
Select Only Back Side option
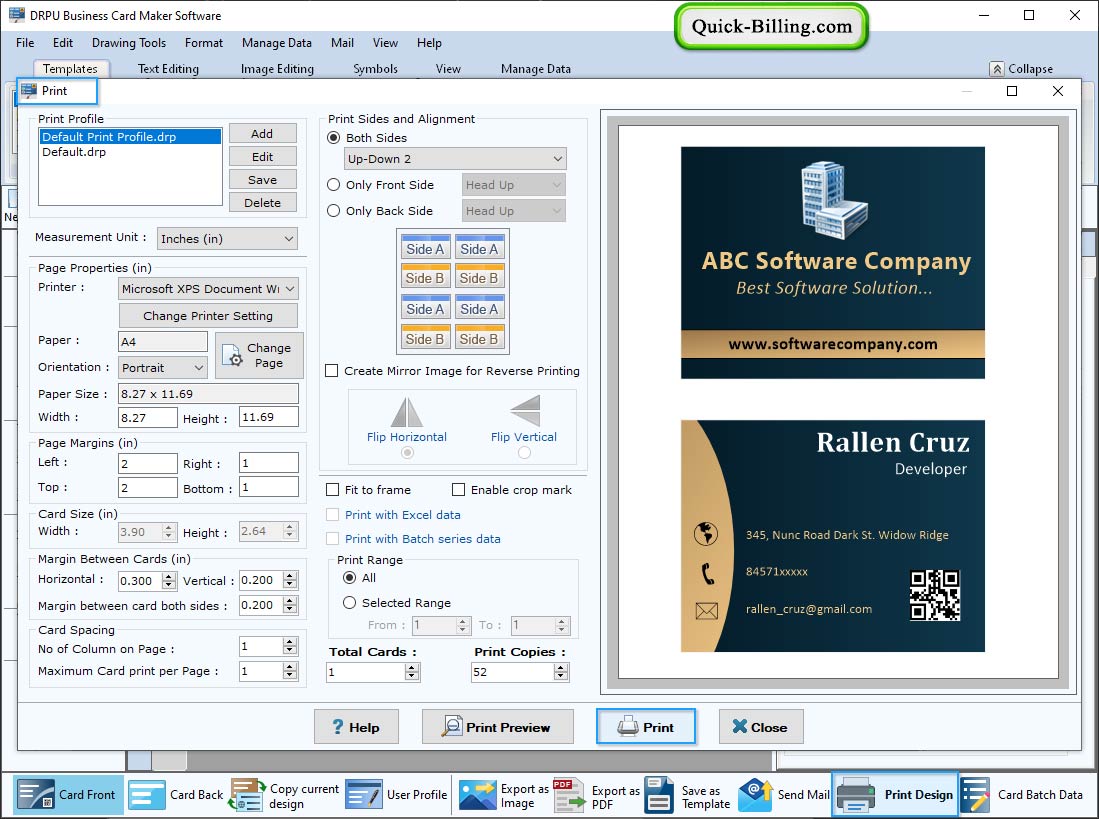tap(334, 211)
